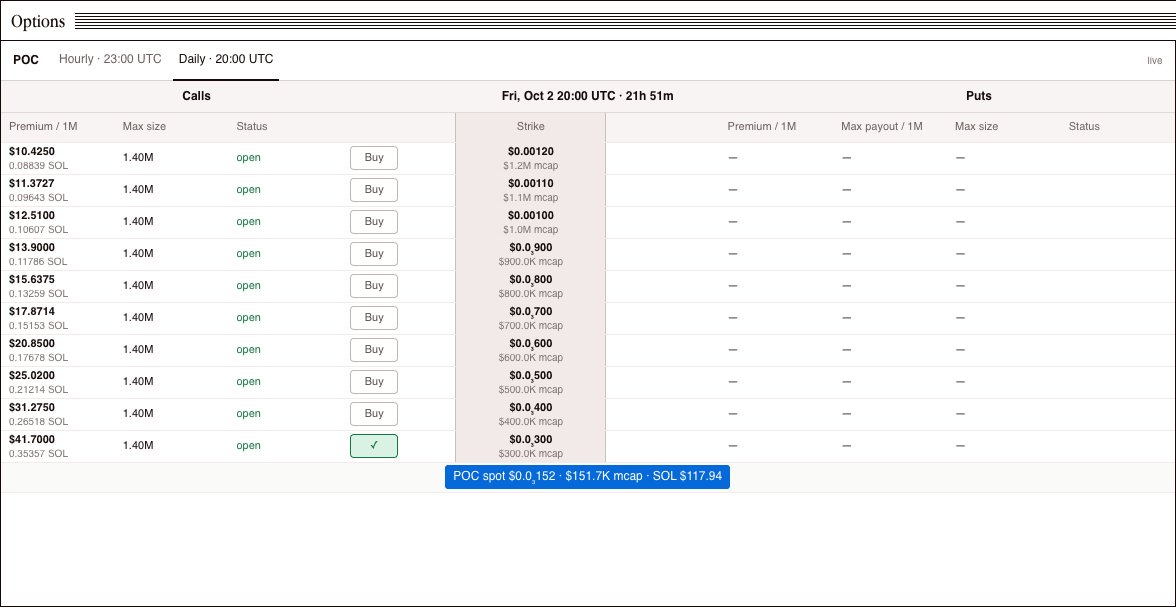
Task: Click the Strike column header
Action: pyautogui.click(x=530, y=126)
